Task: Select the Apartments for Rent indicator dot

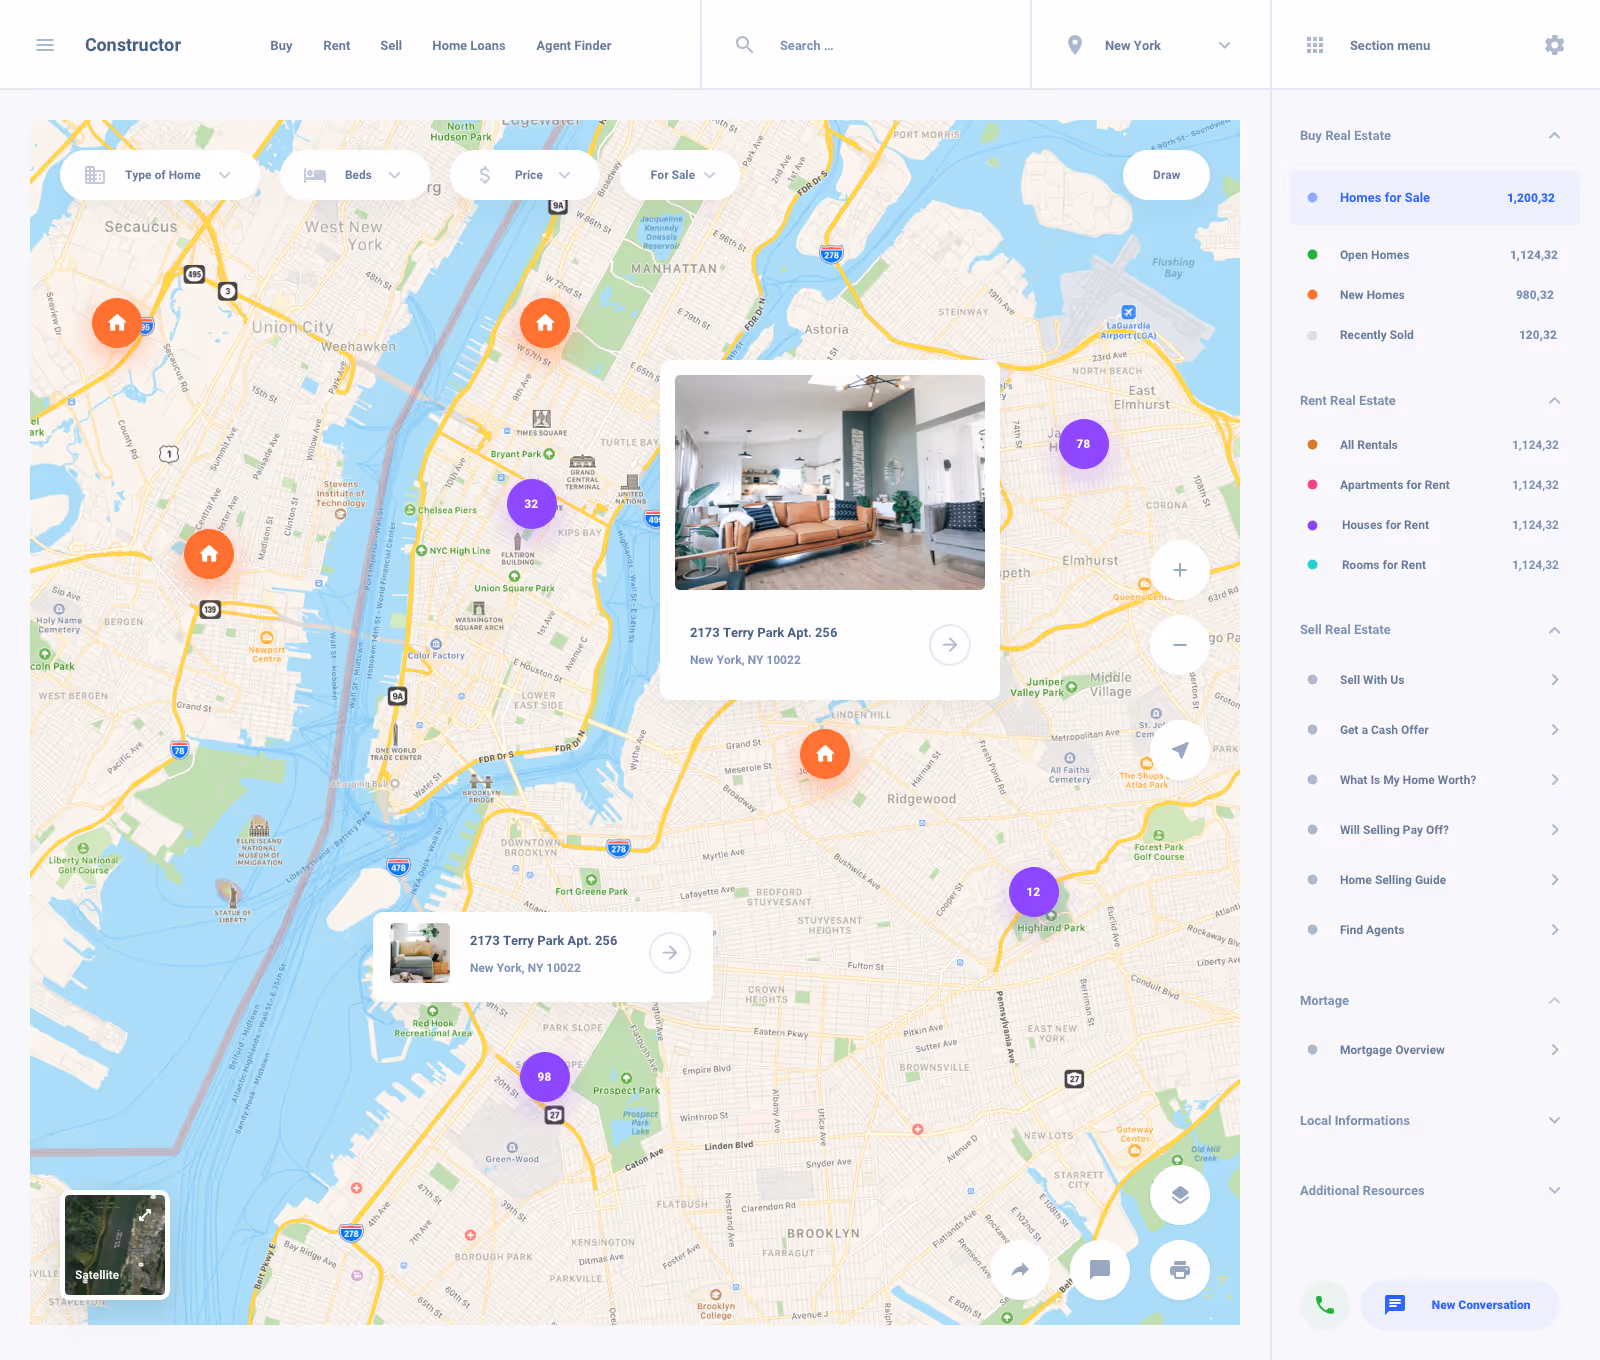Action: pos(1312,485)
